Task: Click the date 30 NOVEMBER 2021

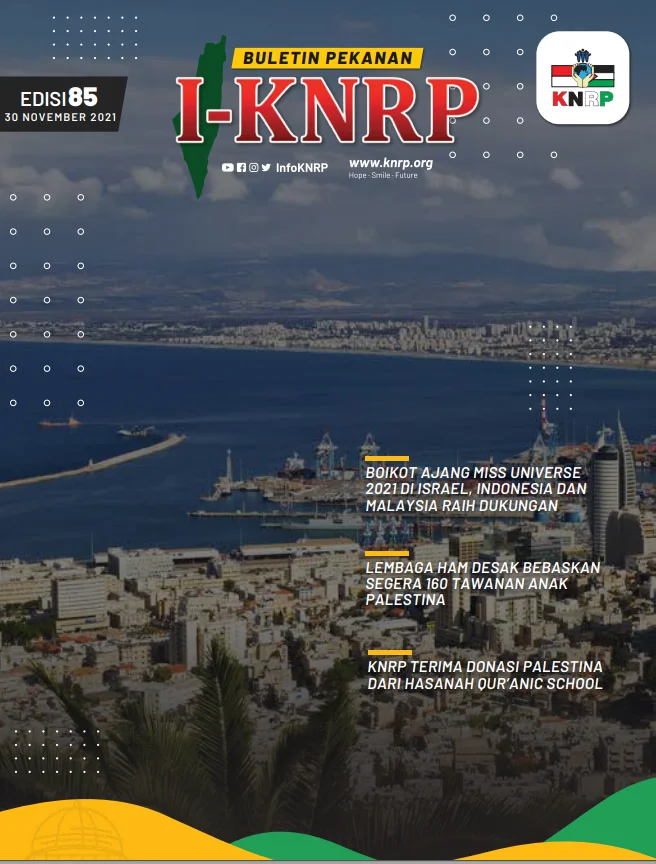Action: pos(61,117)
